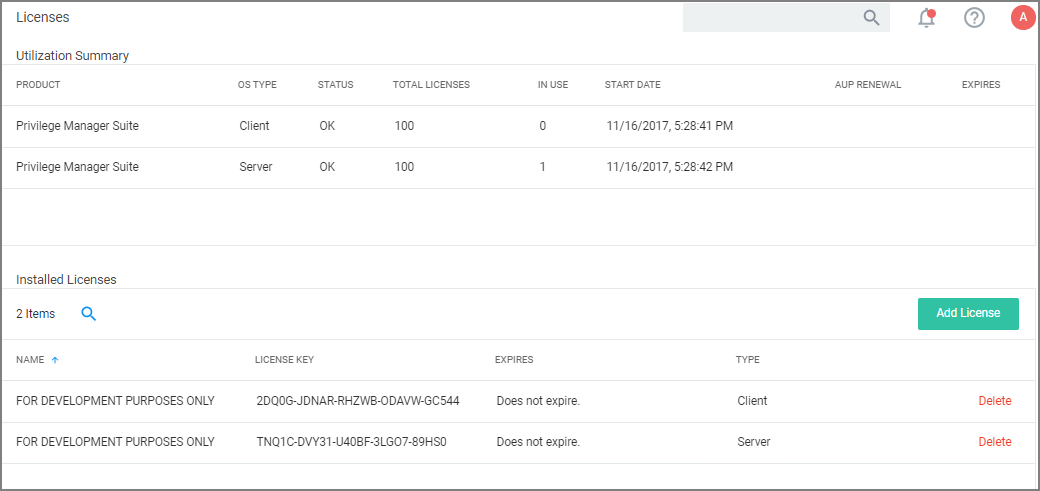Open the help question mark icon
Viewport: 1040px width, 491px height.
tap(974, 17)
